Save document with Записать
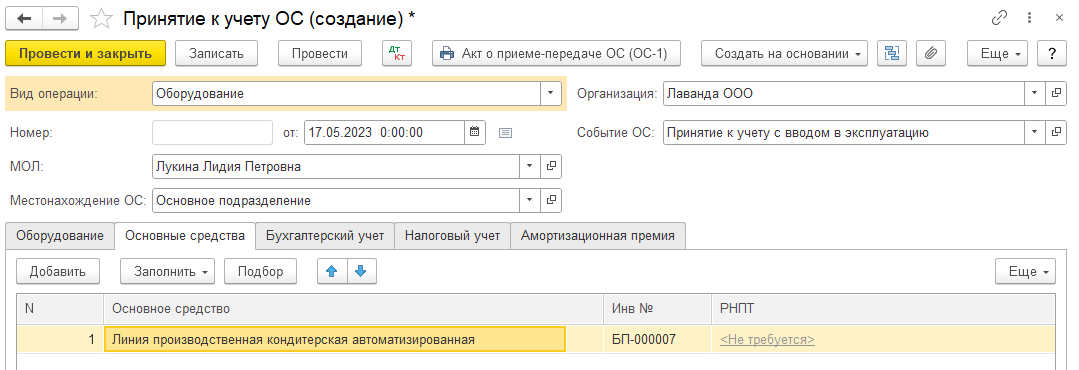This screenshot has height=370, width=1079. 216,54
